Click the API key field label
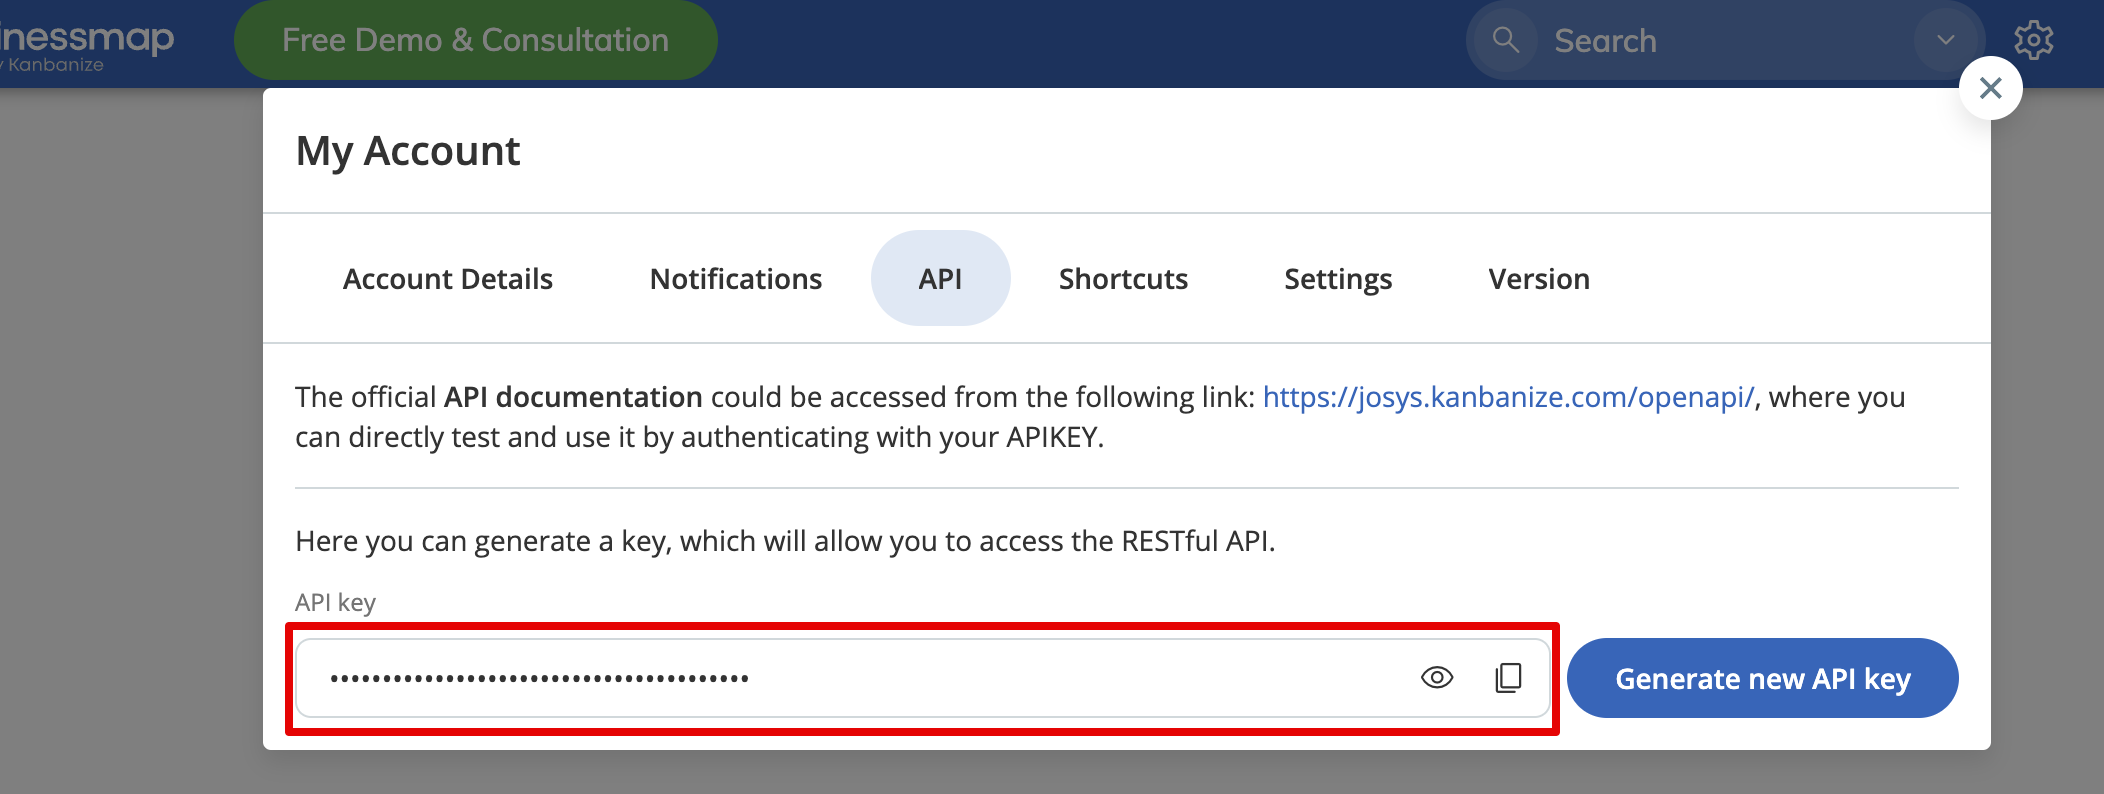Screen dimensions: 2104x794 click(x=335, y=602)
